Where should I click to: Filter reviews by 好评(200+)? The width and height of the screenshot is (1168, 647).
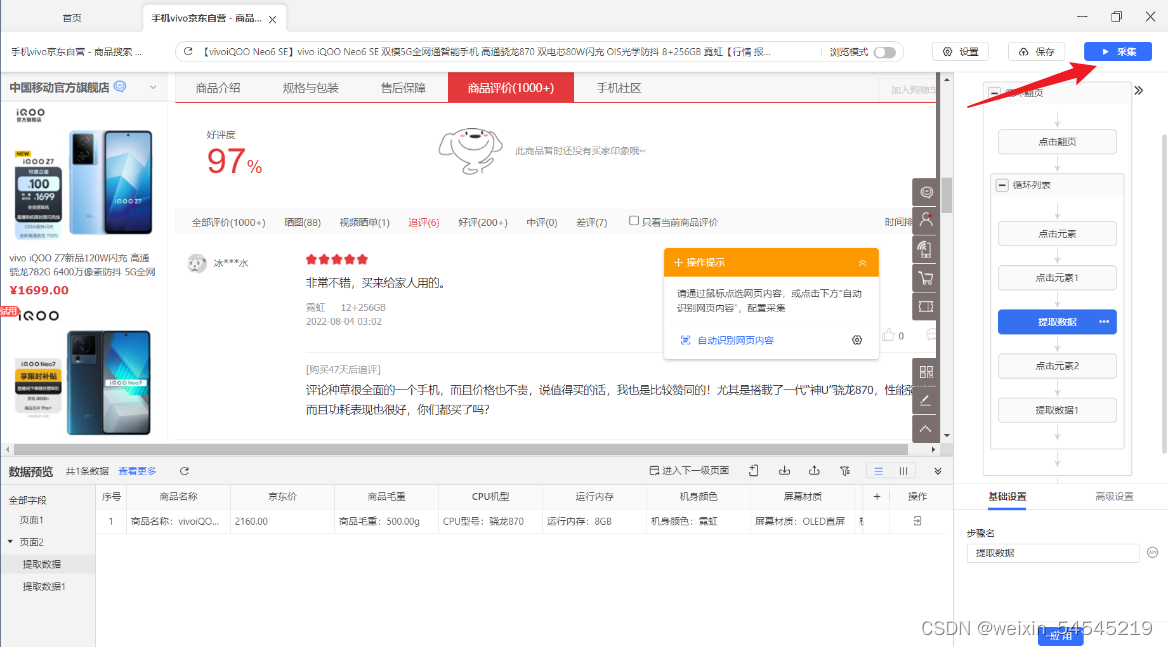click(x=483, y=223)
